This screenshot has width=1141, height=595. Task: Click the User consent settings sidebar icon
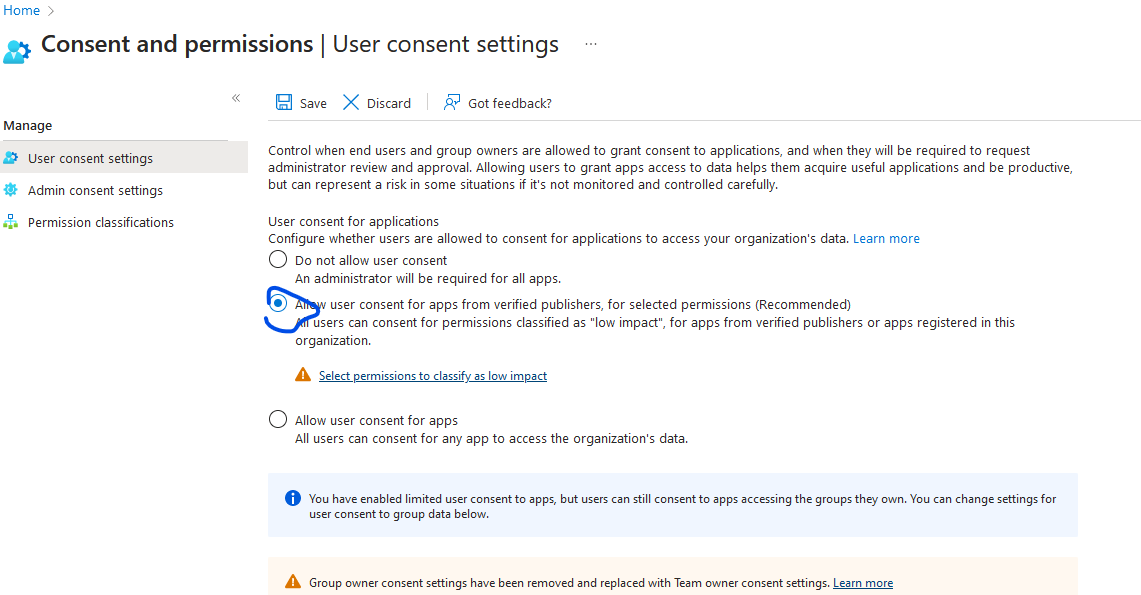click(11, 158)
